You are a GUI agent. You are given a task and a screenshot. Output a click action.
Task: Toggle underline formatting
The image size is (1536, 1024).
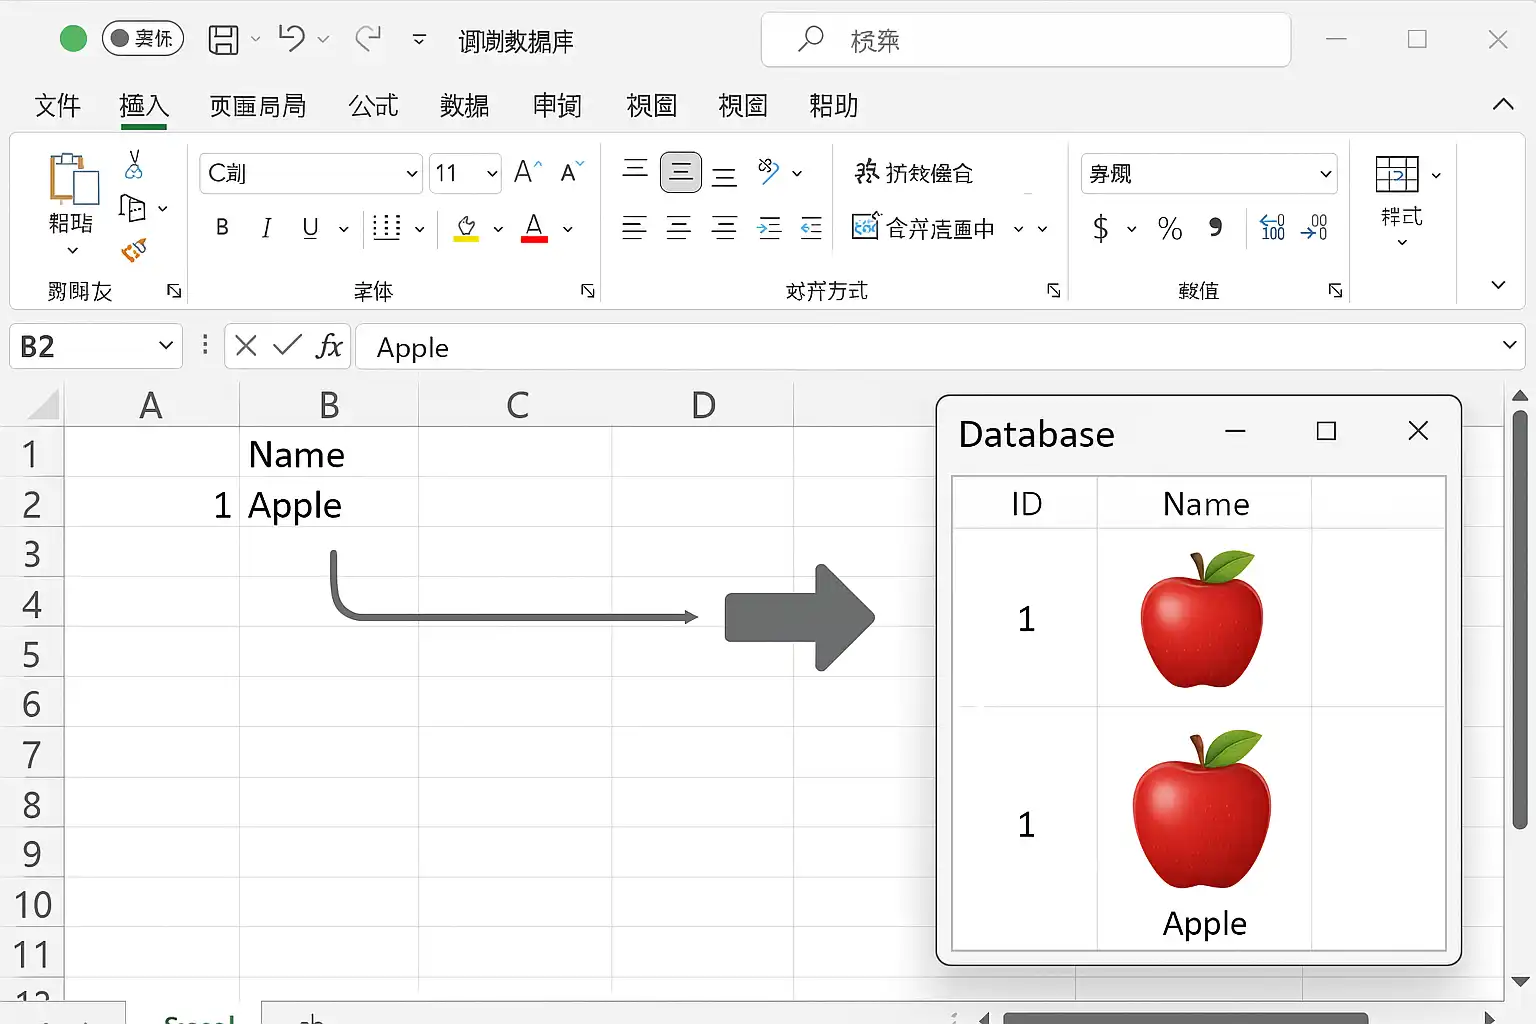click(x=310, y=228)
